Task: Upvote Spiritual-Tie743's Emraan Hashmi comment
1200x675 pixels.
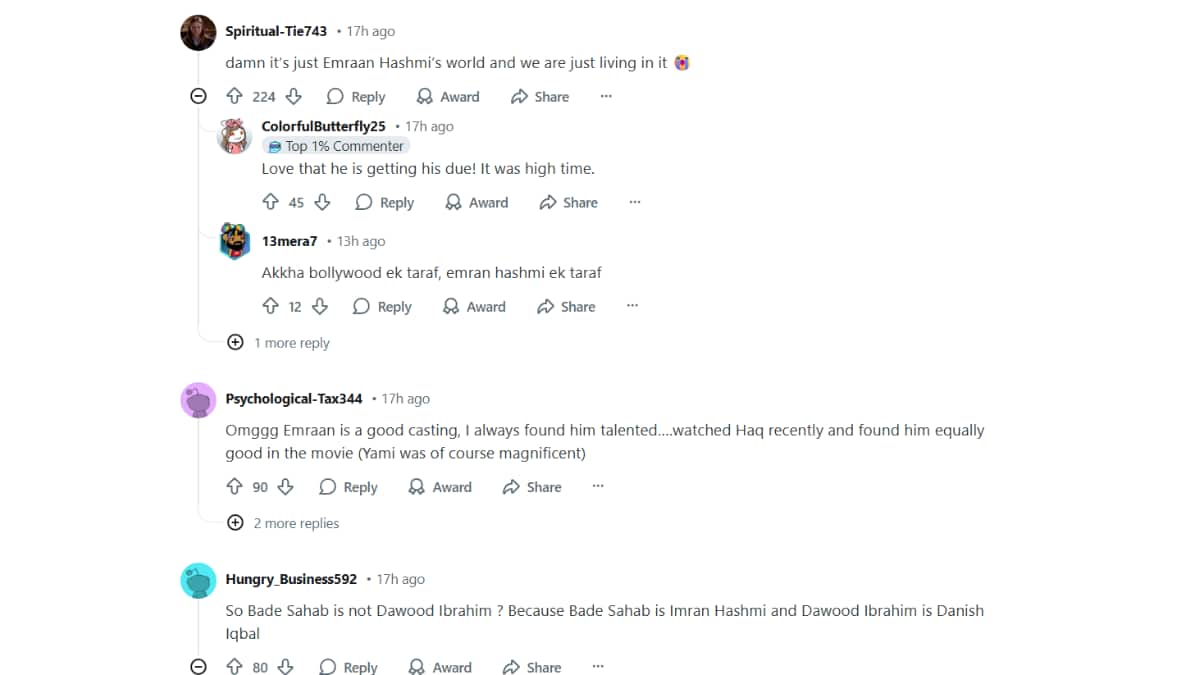Action: [234, 96]
